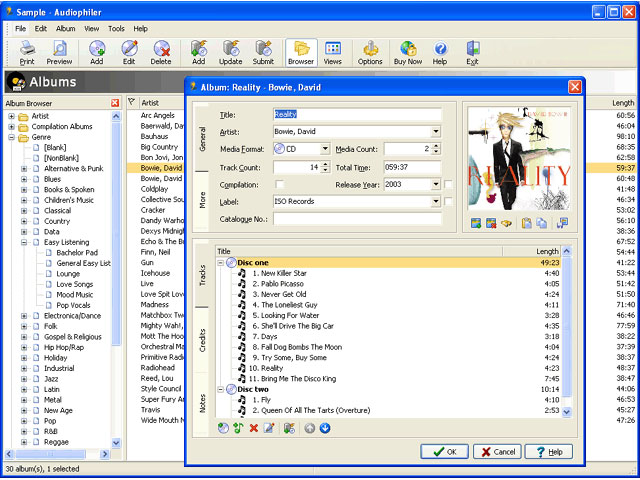This screenshot has width=640, height=480.
Task: Copy cover image with the copy icon
Action: click(x=542, y=223)
